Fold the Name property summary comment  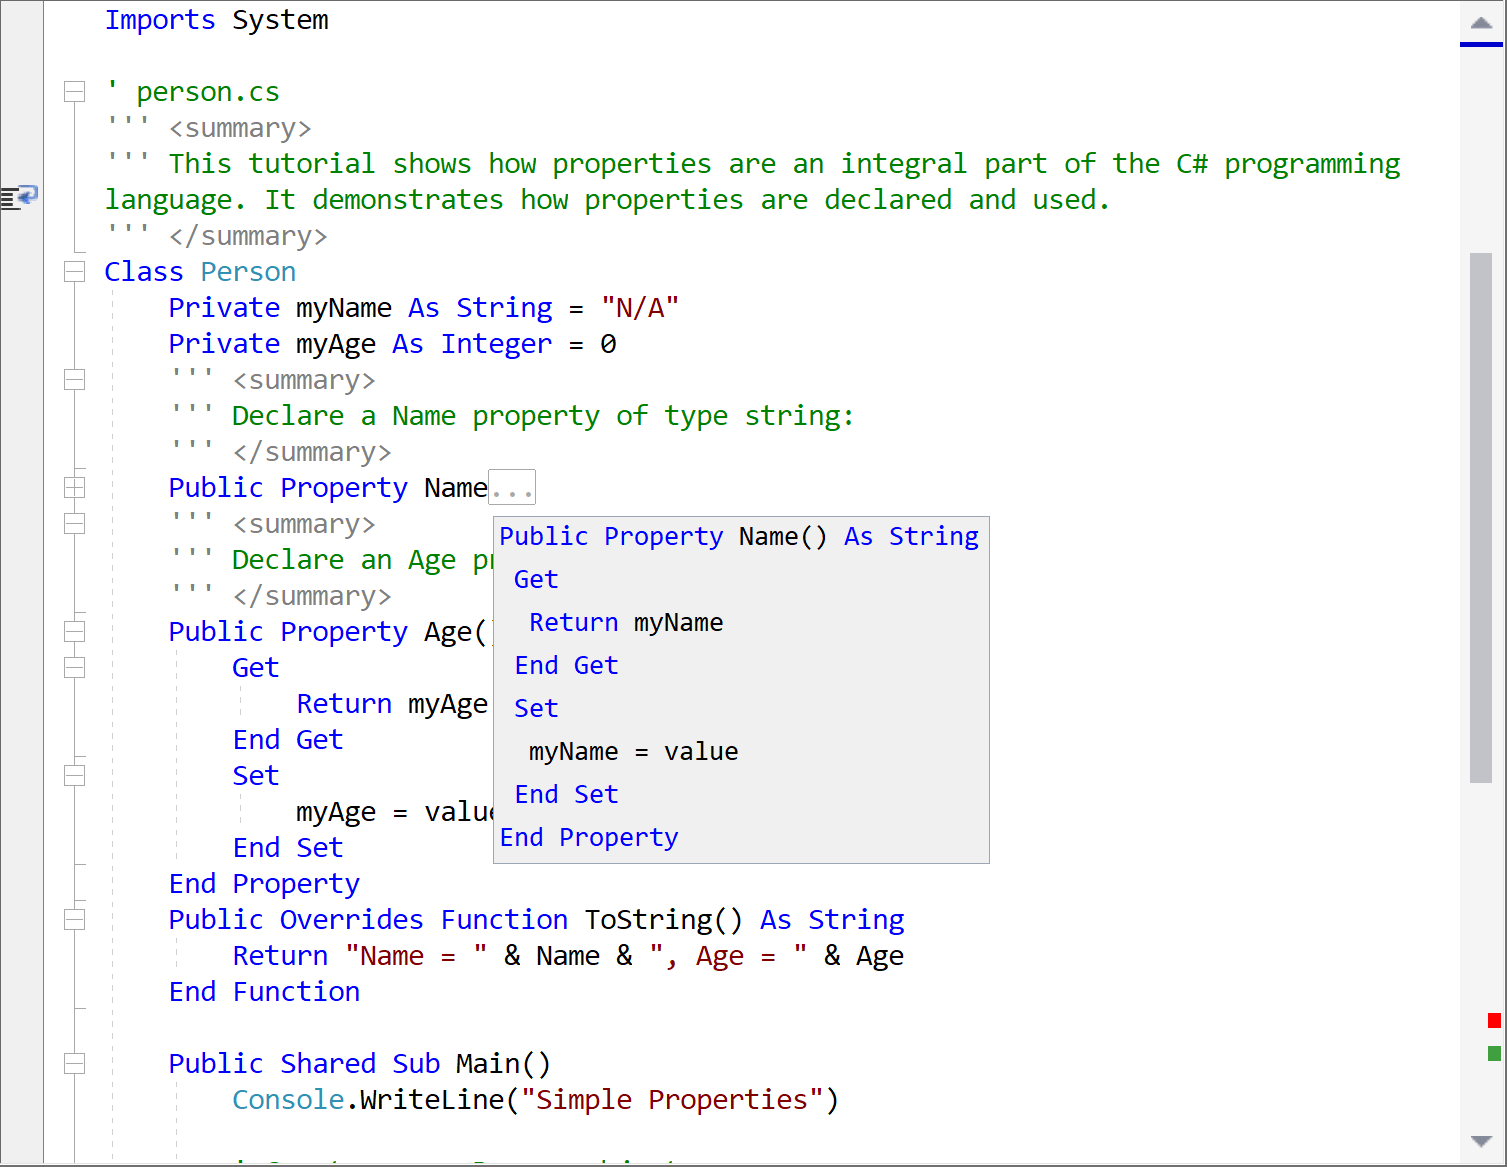pyautogui.click(x=74, y=380)
